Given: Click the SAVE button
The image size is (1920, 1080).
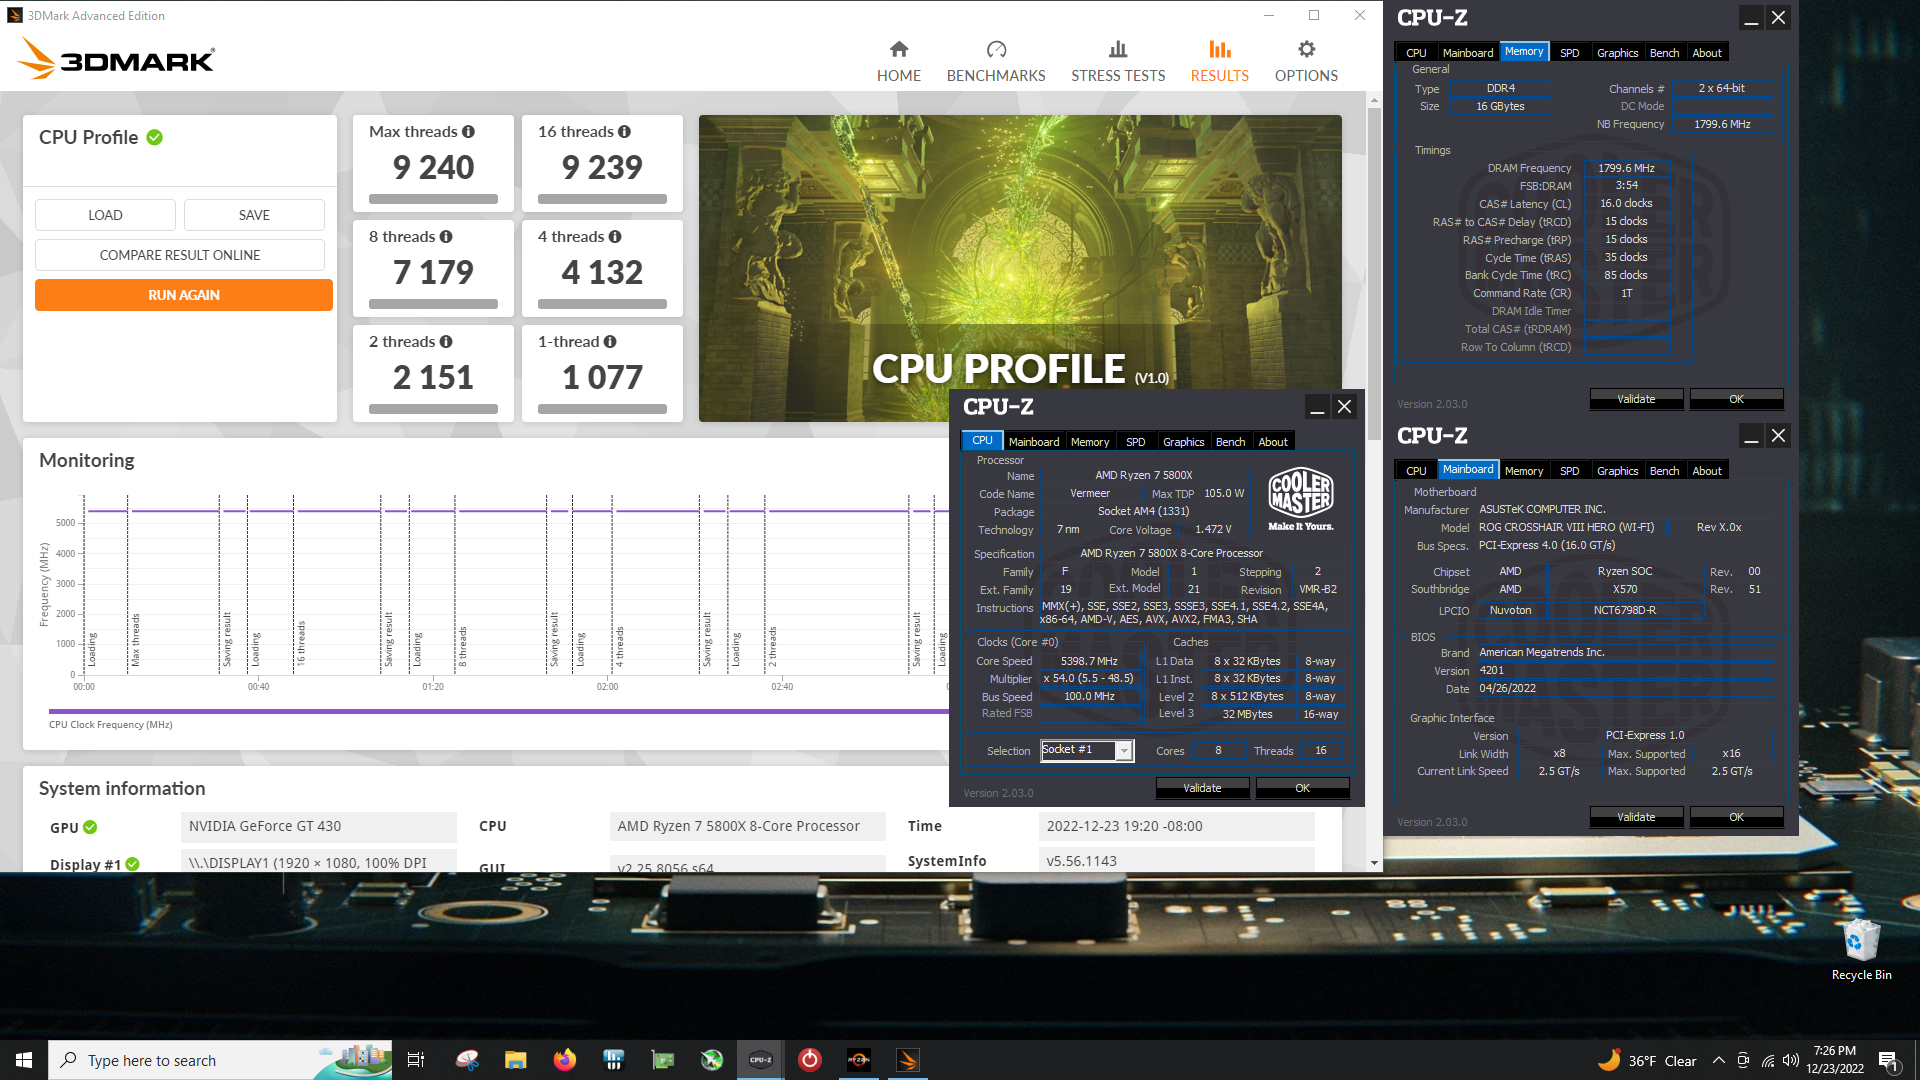Looking at the screenshot, I should click(x=254, y=215).
